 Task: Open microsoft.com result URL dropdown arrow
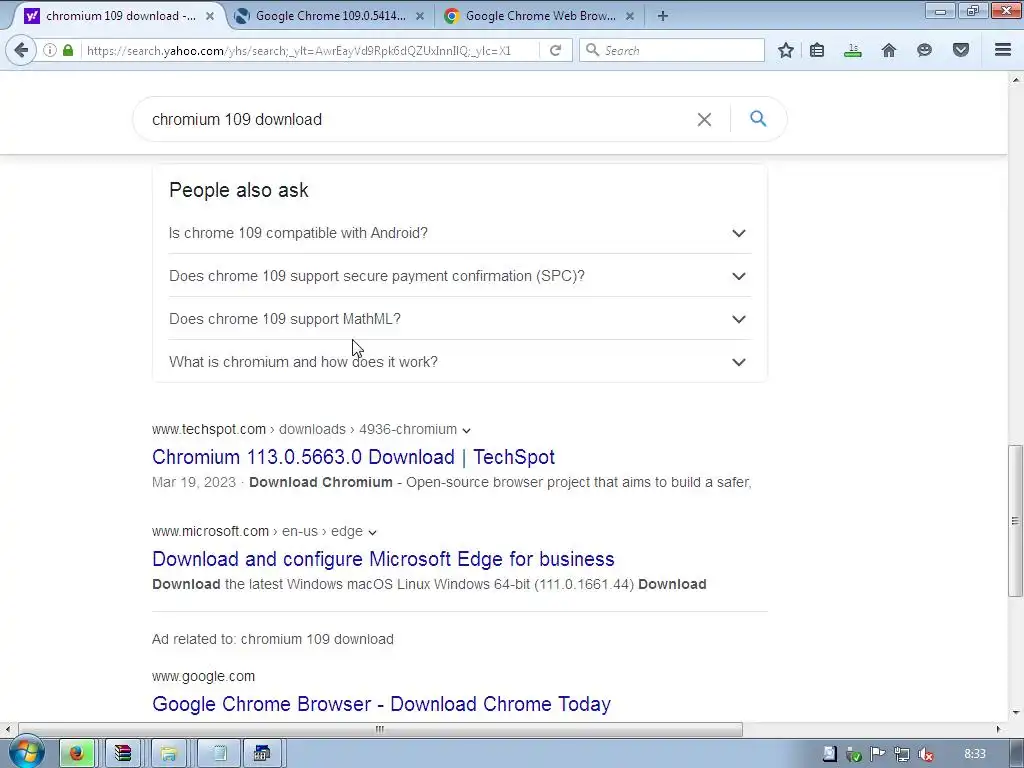point(372,532)
